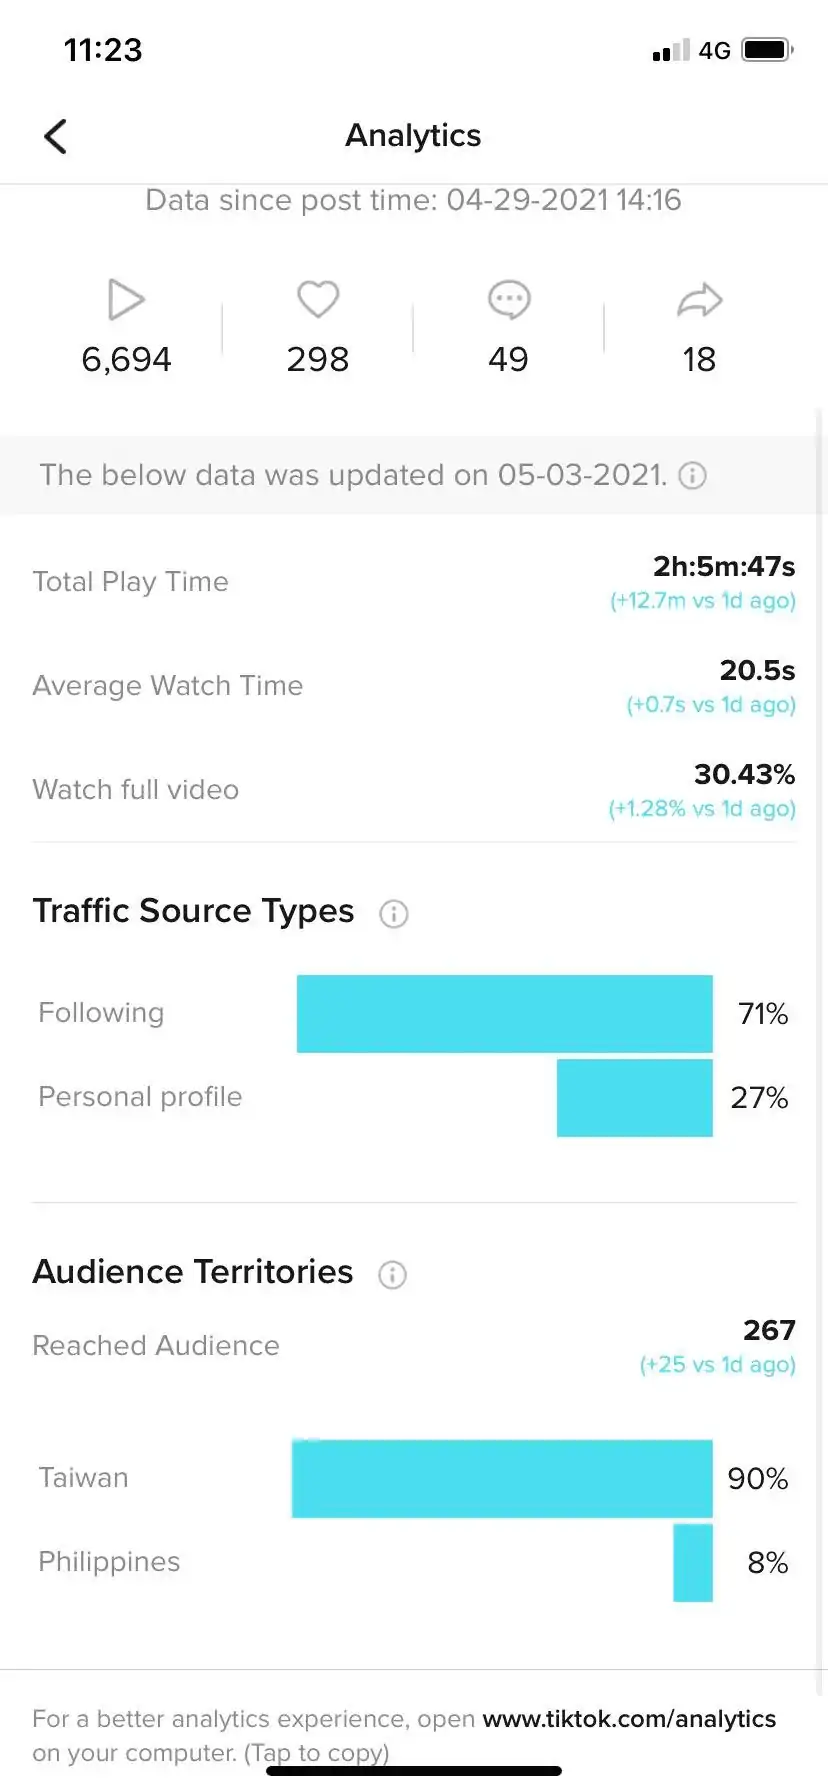The image size is (828, 1792).
Task: Open the info icon next to data update notice
Action: [x=692, y=475]
